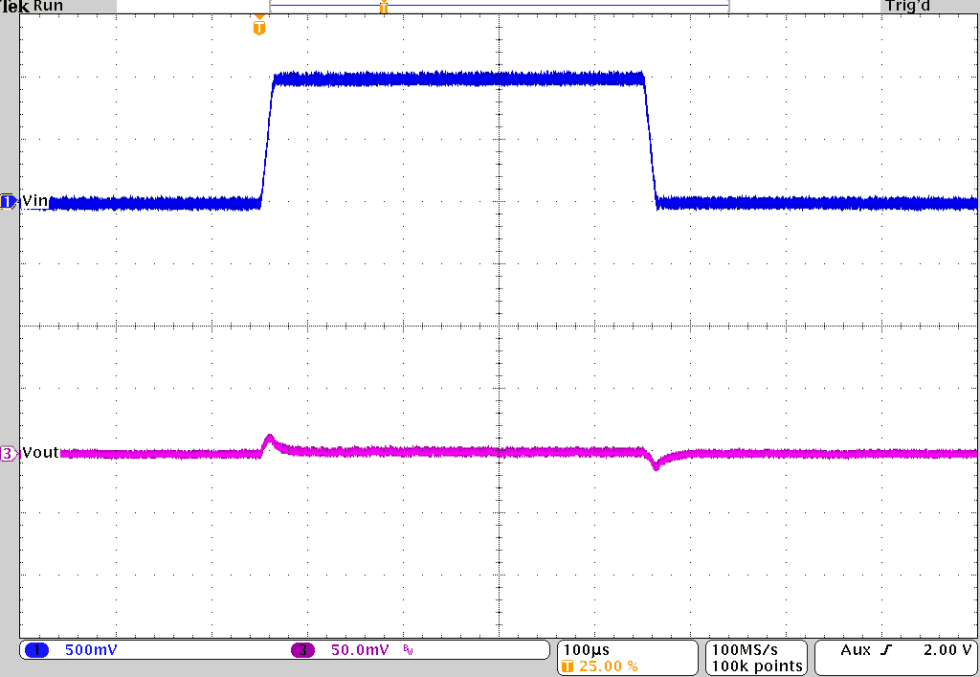Toggle Channel 3 visibility via its badge
Screen dimensions: 980x677
pos(5,451)
